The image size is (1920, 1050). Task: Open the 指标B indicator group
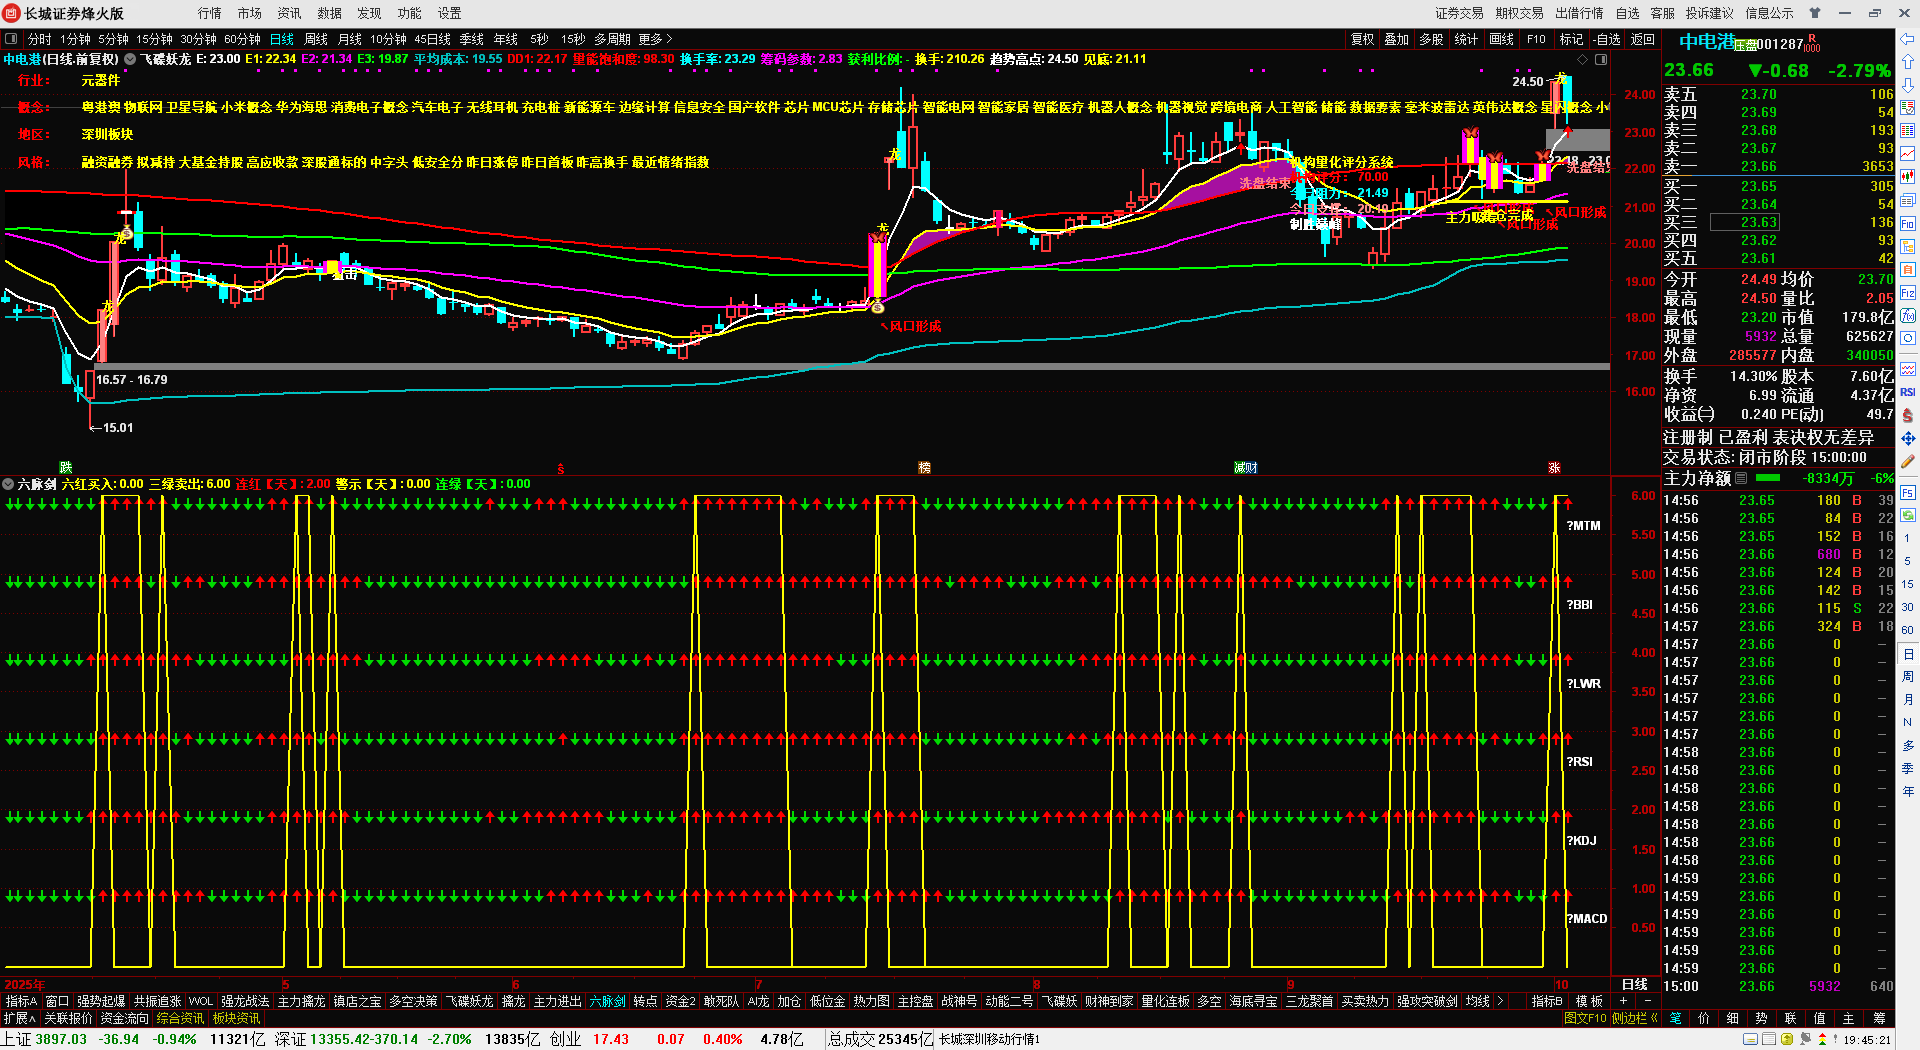pos(1546,1001)
